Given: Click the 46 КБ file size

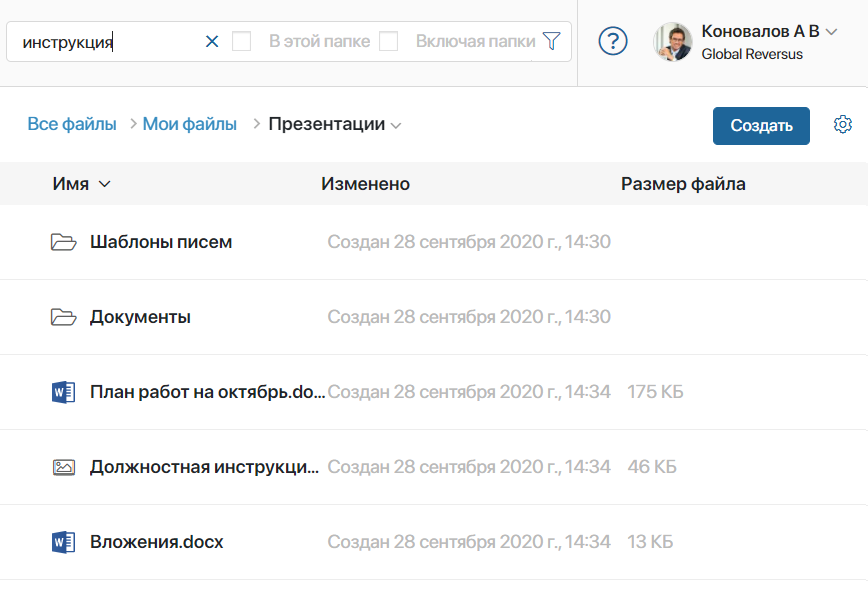Looking at the screenshot, I should coord(652,467).
